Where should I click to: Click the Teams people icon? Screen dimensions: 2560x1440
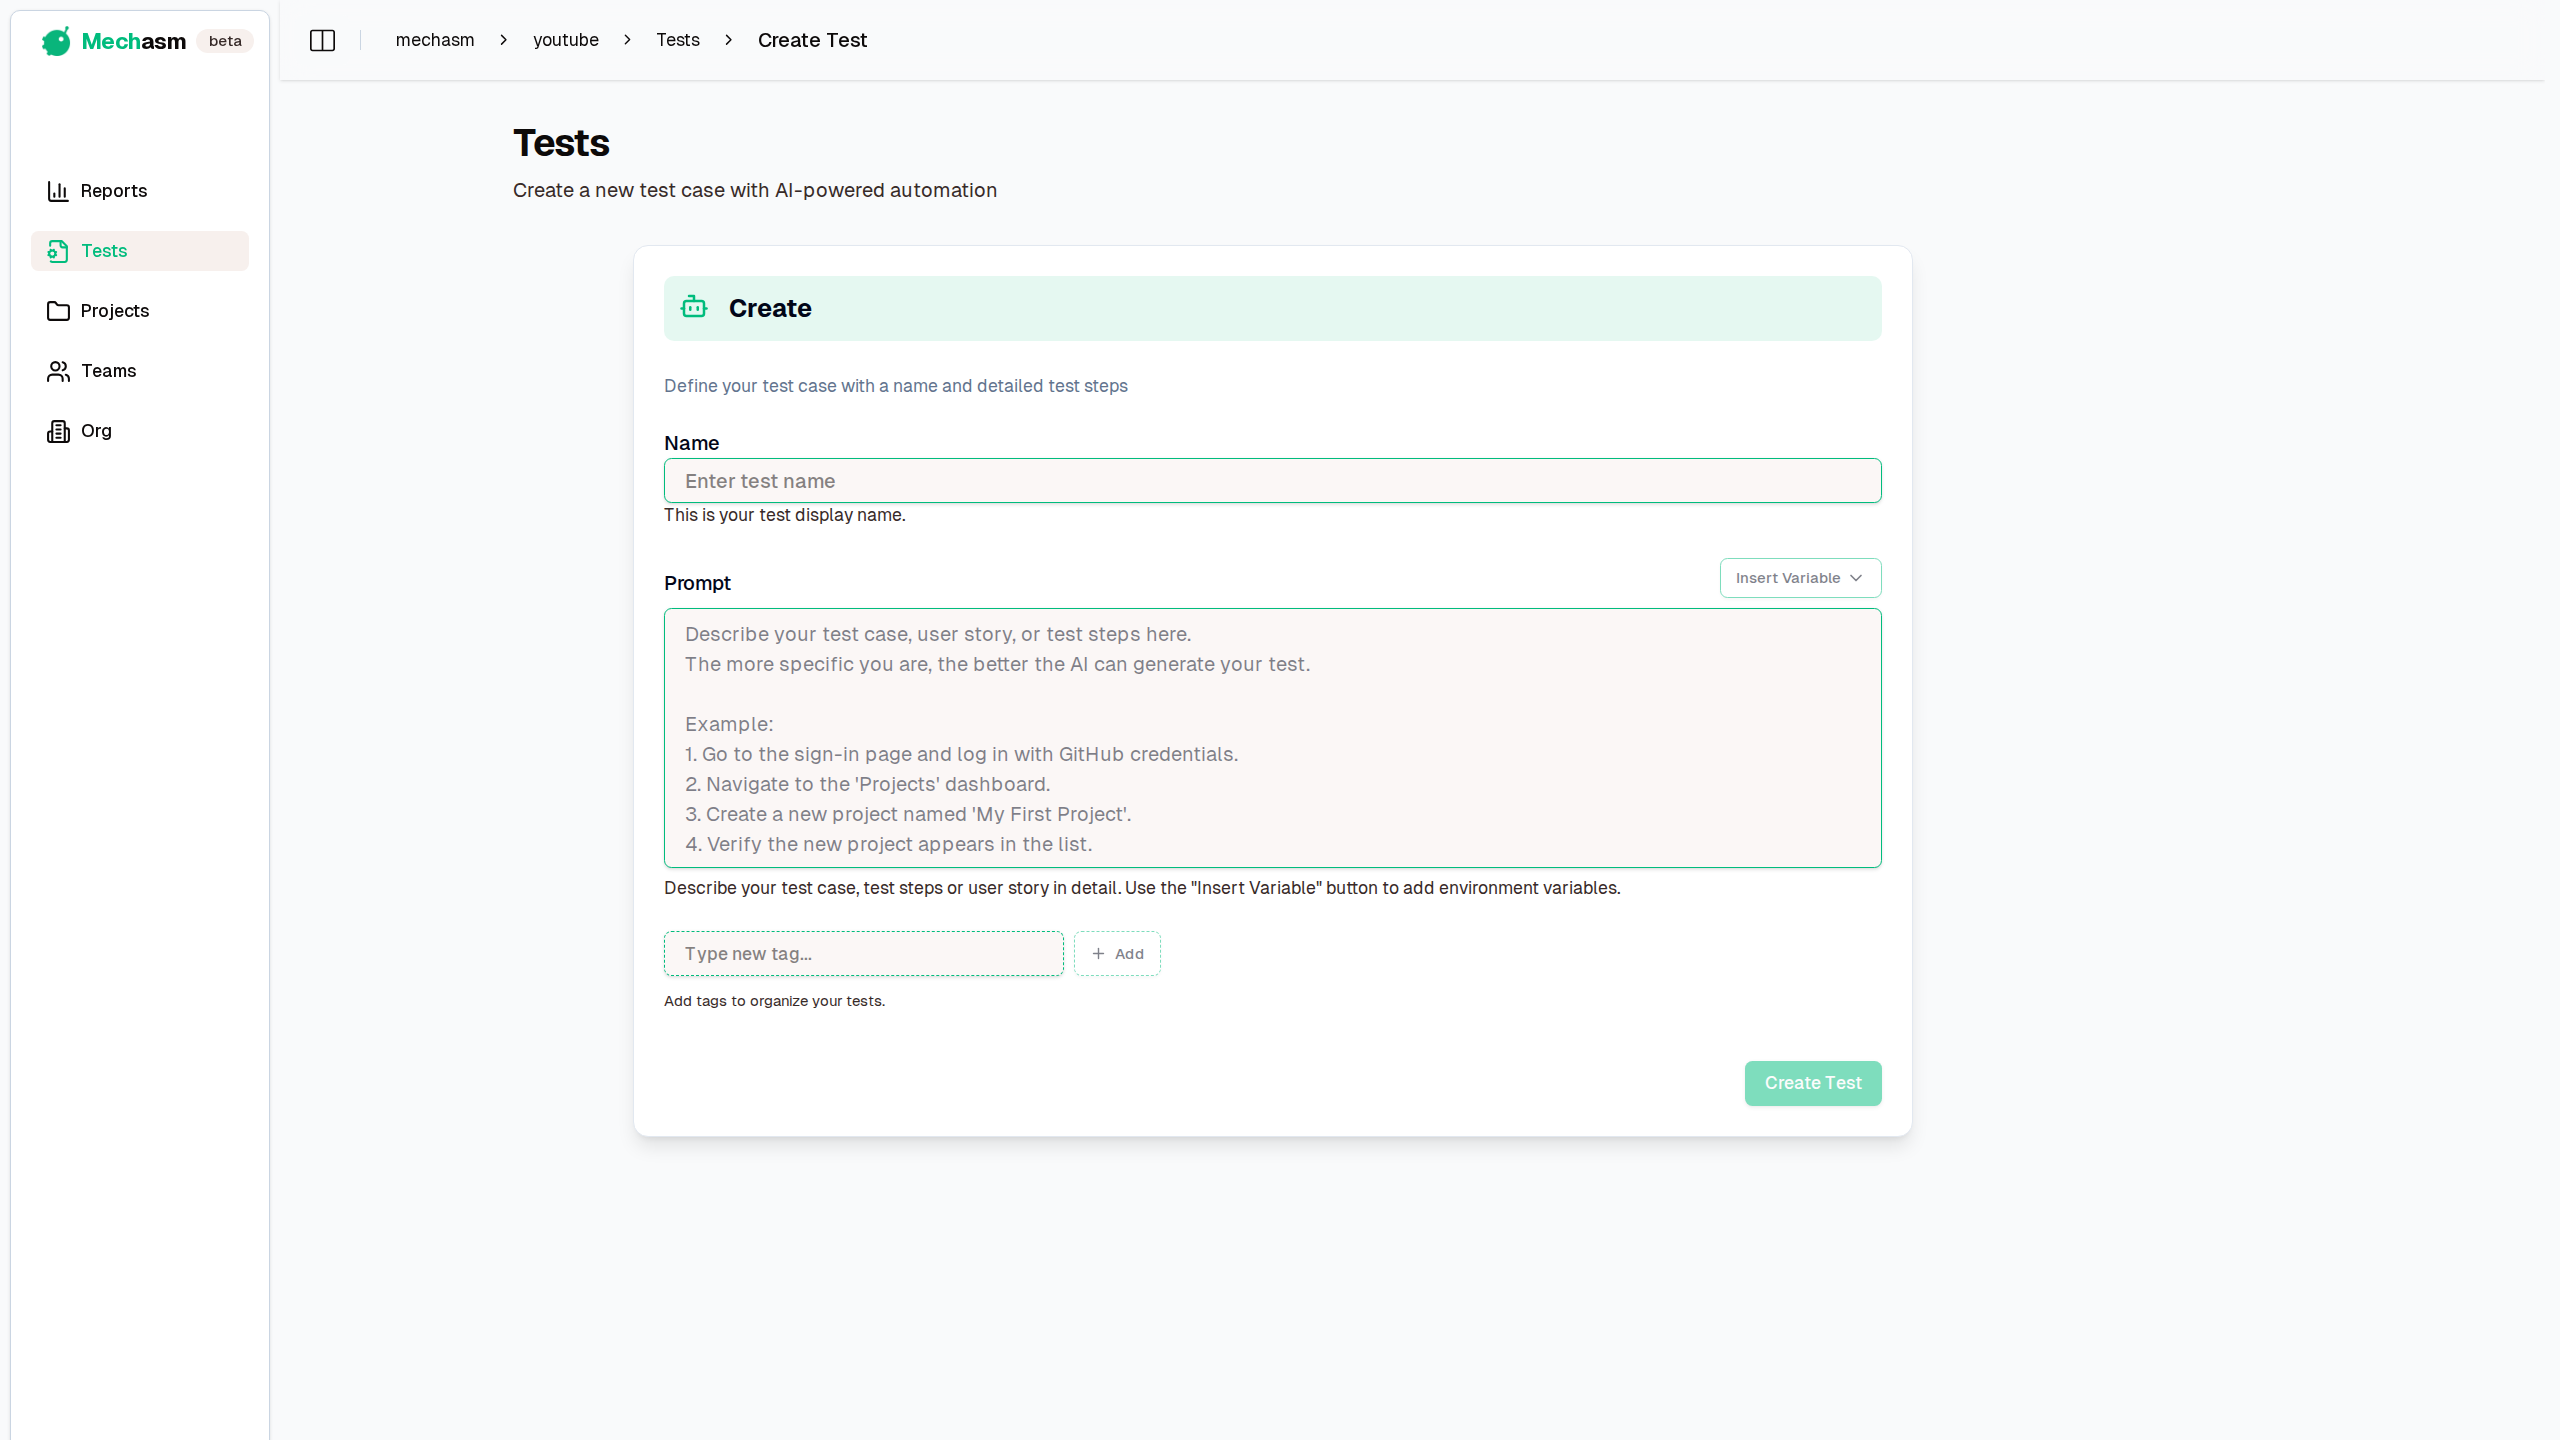tap(58, 371)
